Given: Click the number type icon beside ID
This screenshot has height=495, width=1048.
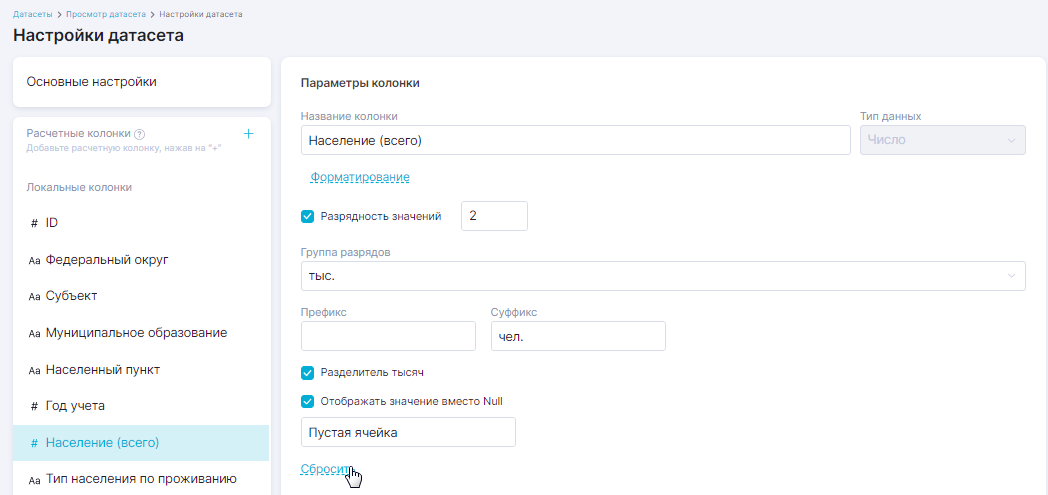Looking at the screenshot, I should click(34, 223).
